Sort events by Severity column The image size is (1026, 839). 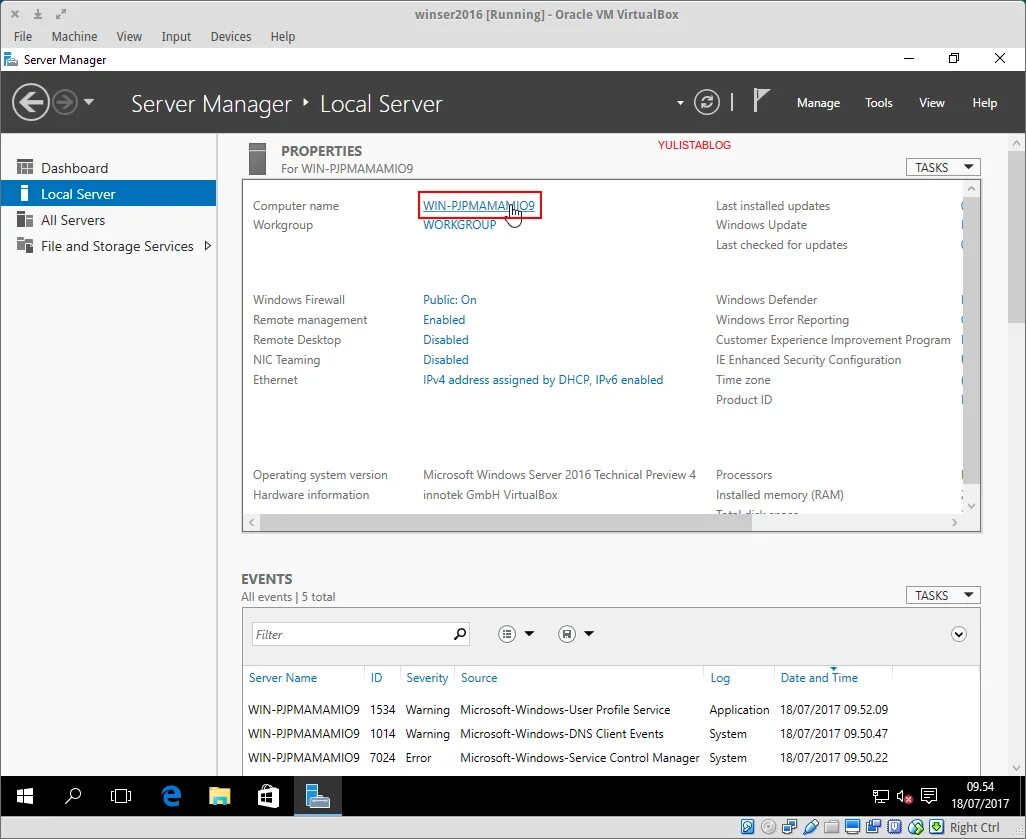click(427, 678)
